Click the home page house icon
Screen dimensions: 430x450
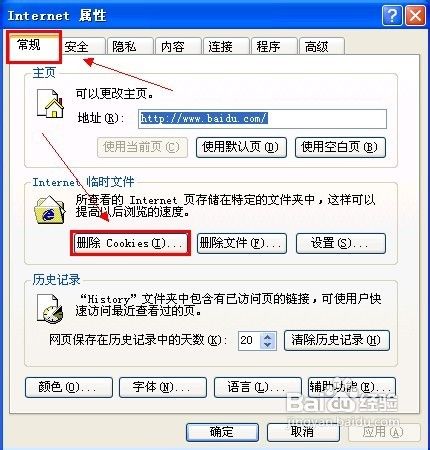pos(50,103)
